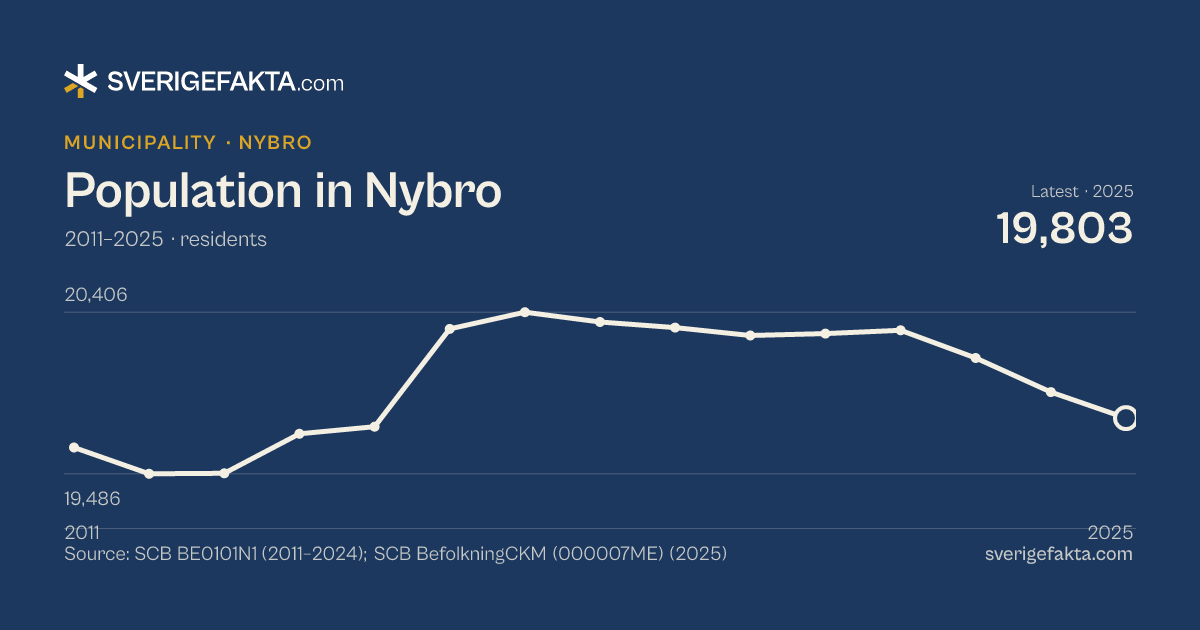The image size is (1200, 630).
Task: Click the Population in Nybro heading
Action: 283,190
